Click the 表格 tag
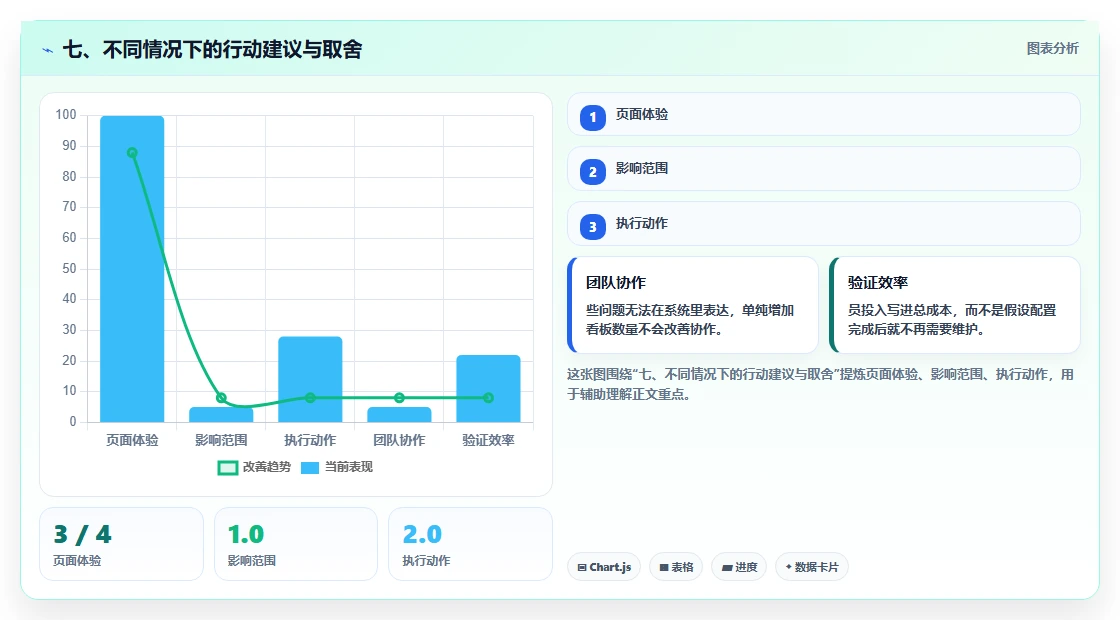The image size is (1120, 620). 676,567
